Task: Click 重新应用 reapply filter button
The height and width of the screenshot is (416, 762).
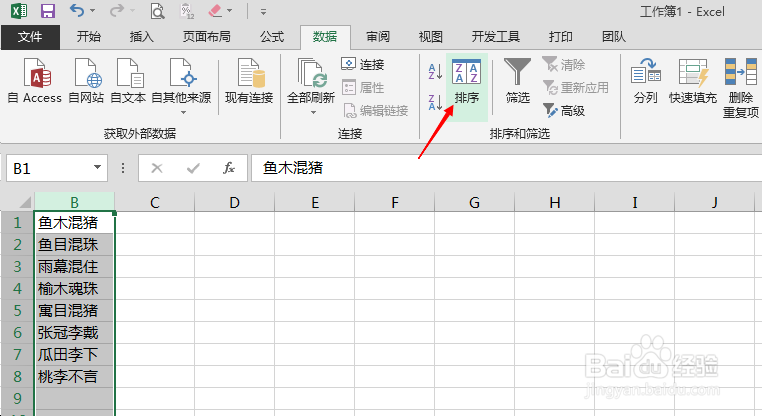Action: point(575,87)
